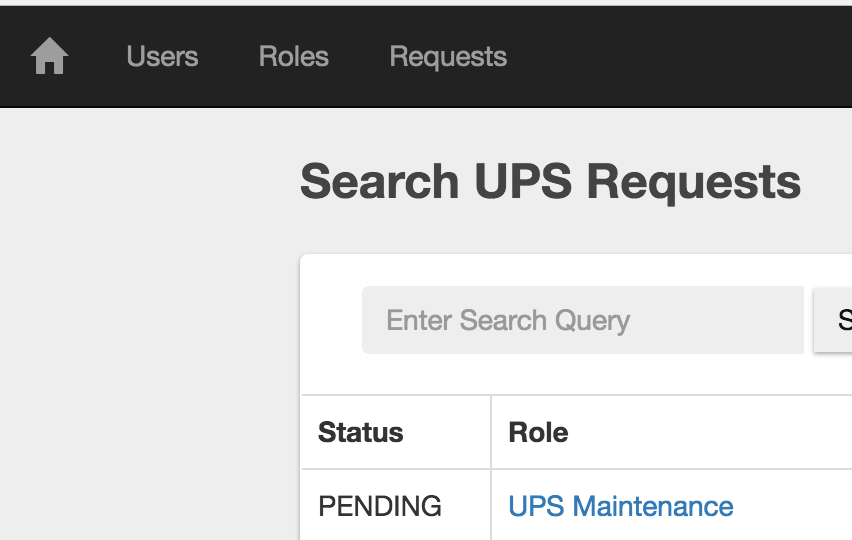This screenshot has width=852, height=540.
Task: Click the Search UPS Requests heading
Action: 550,182
